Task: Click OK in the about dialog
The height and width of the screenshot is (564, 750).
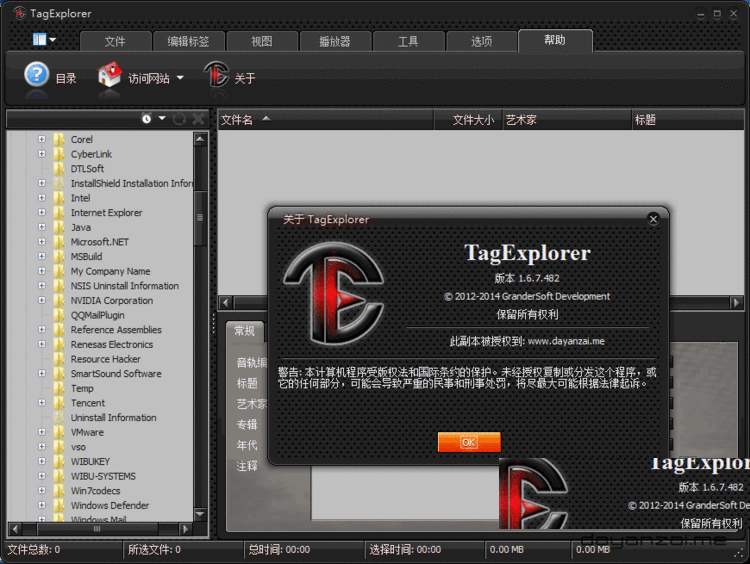Action: 469,442
